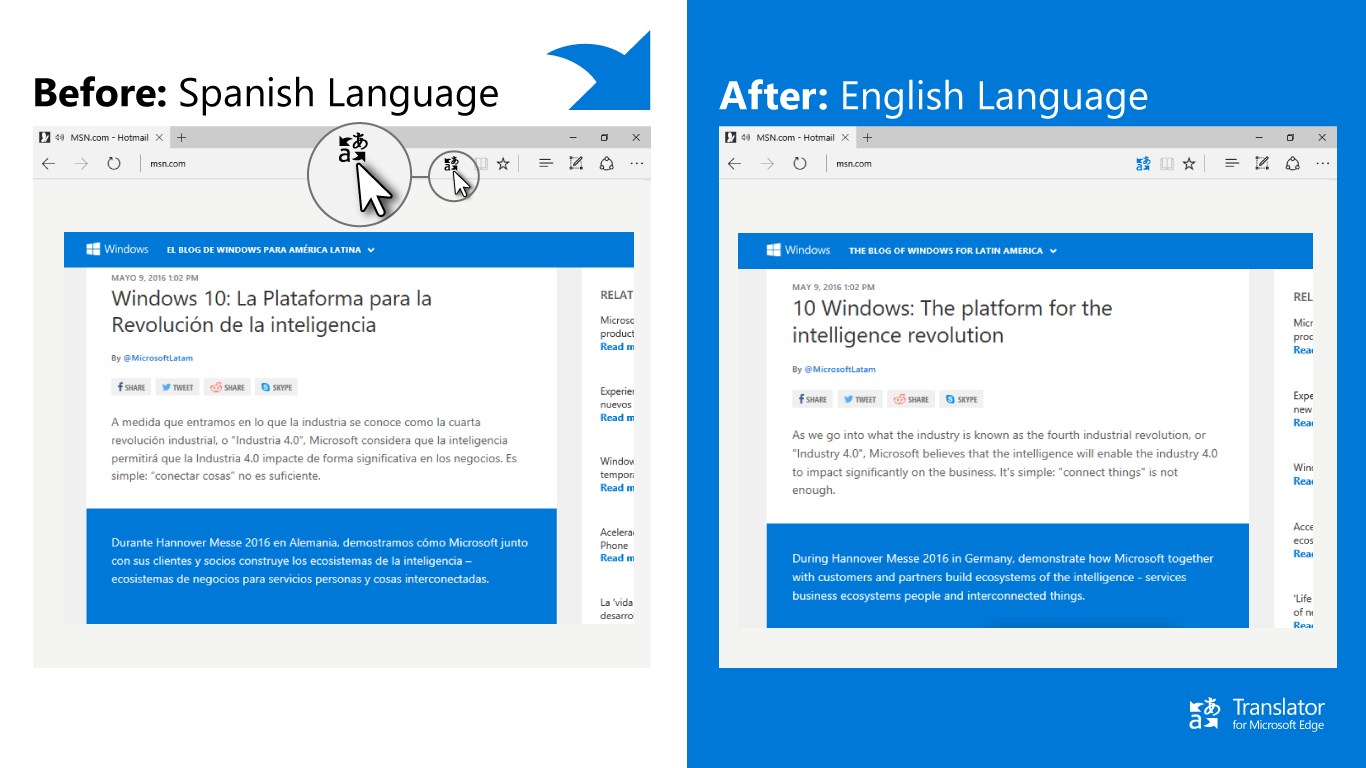Viewport: 1366px width, 768px height.
Task: Click the Forward arrow in the Spanish window
Action: coord(81,164)
